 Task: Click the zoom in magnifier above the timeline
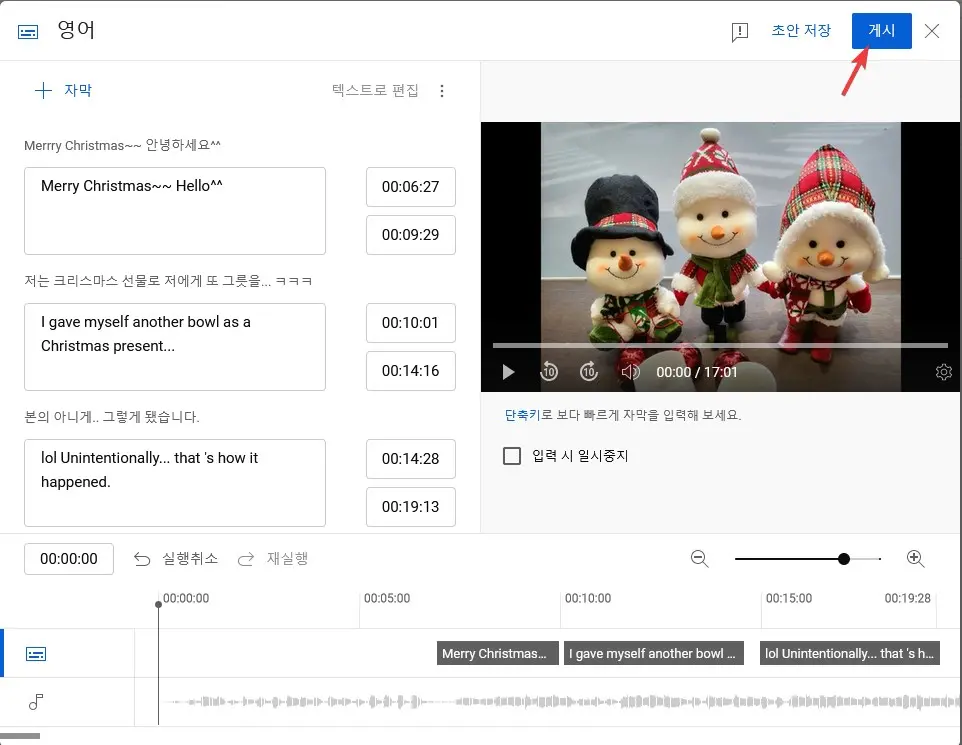click(x=915, y=559)
